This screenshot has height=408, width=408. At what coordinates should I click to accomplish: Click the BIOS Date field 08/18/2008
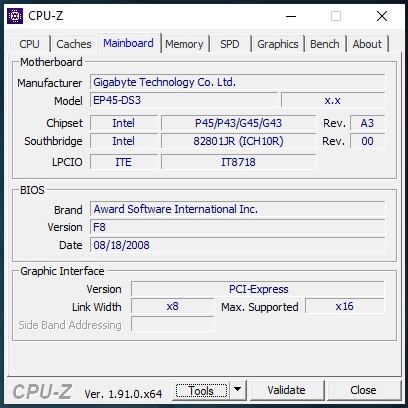[237, 245]
